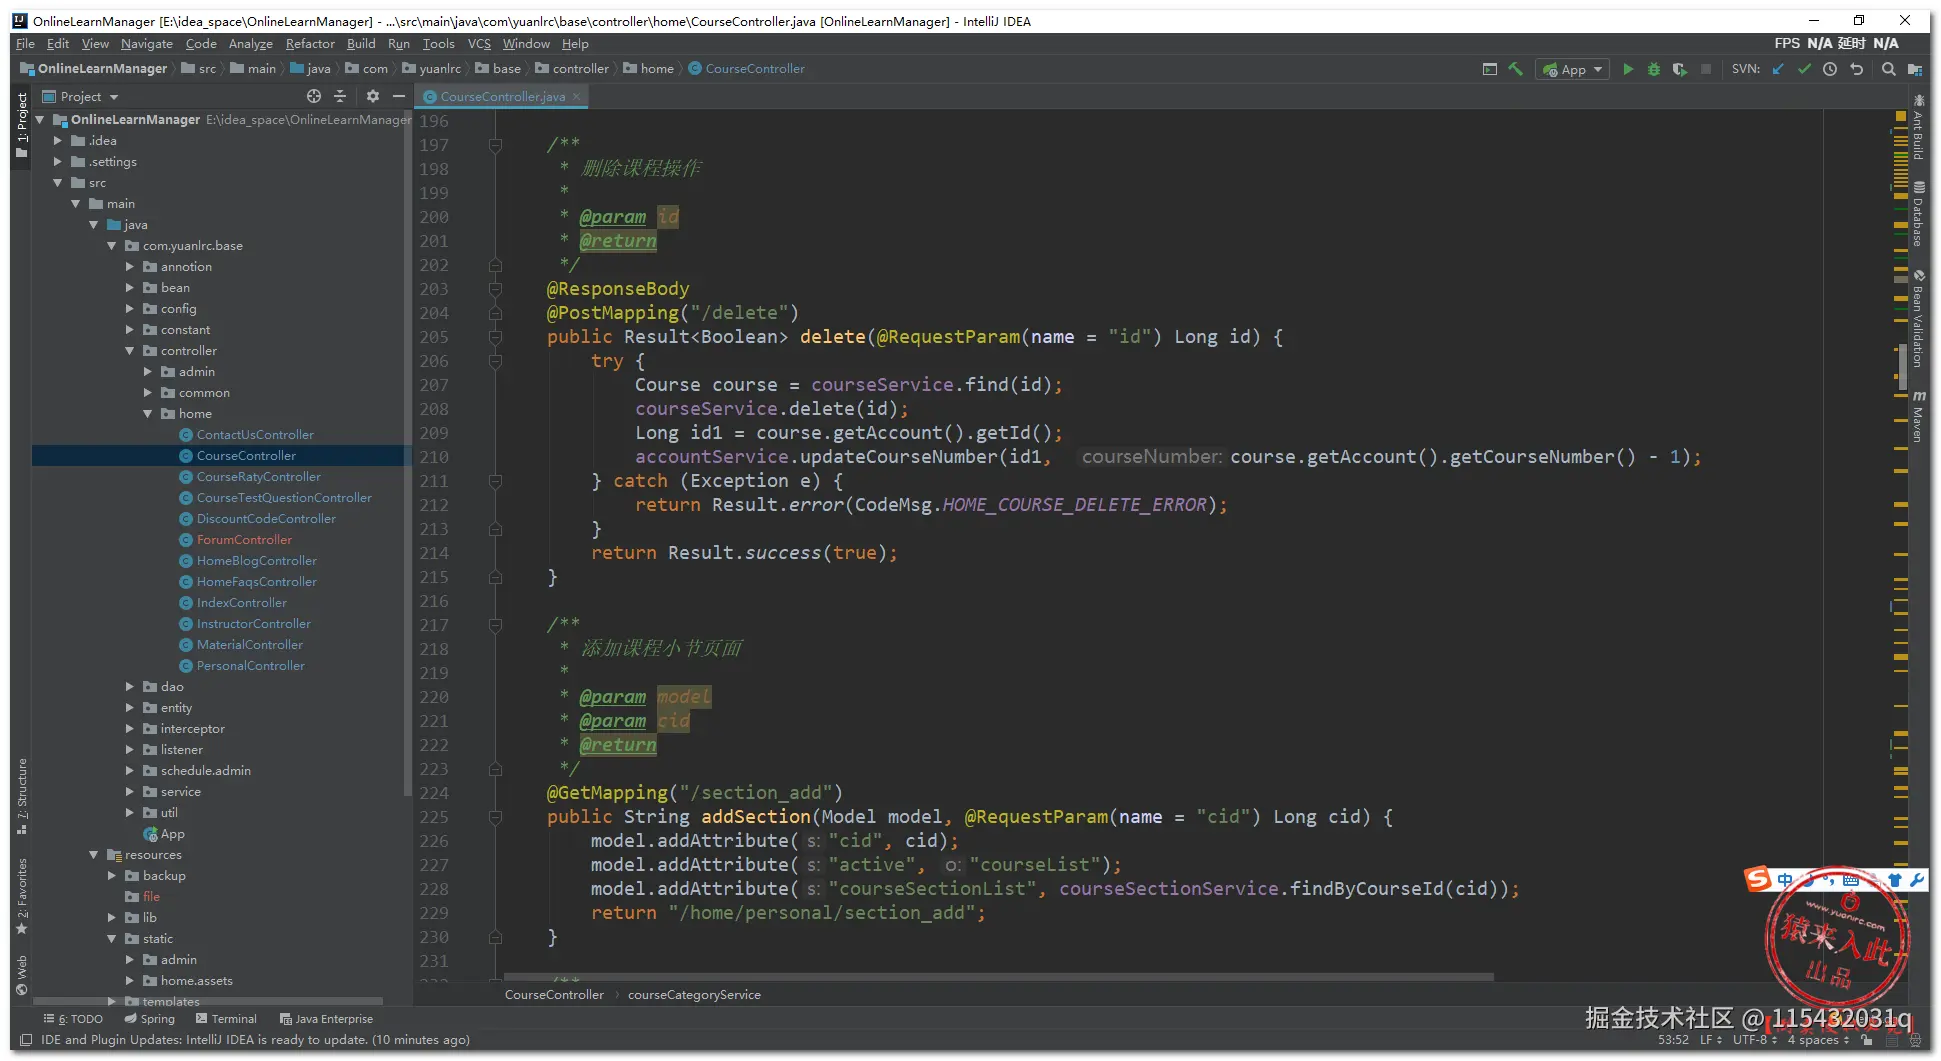The image size is (1941, 1061).
Task: Open the Refactor menu
Action: coord(309,44)
